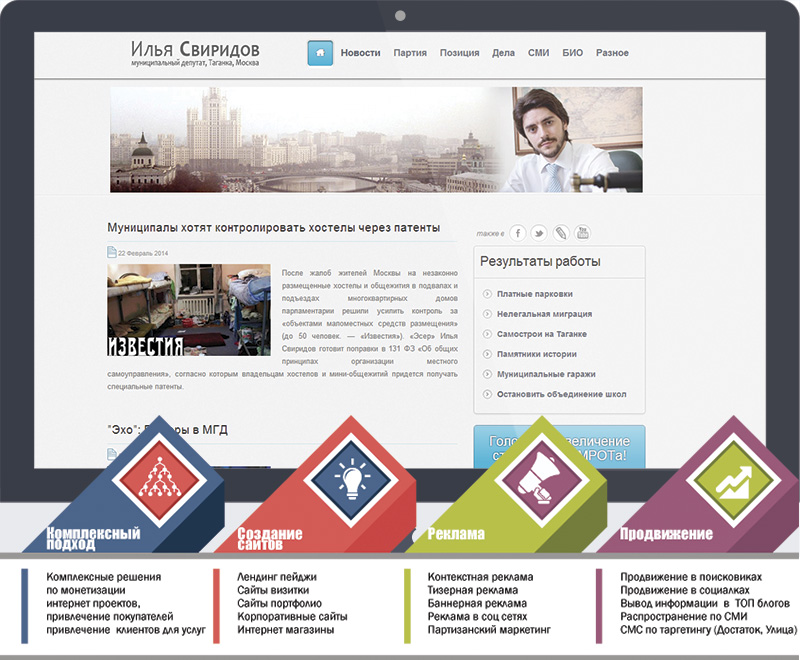Click the light bulb diamond icon
Viewport: 800px width, 660px height.
[x=351, y=480]
